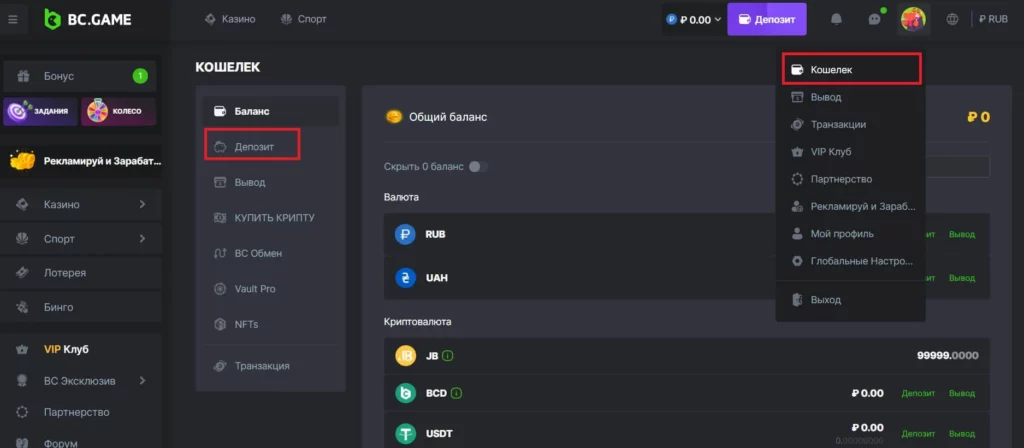Open the ₽ RUB currency selector
This screenshot has height=448, width=1024.
[x=993, y=20]
